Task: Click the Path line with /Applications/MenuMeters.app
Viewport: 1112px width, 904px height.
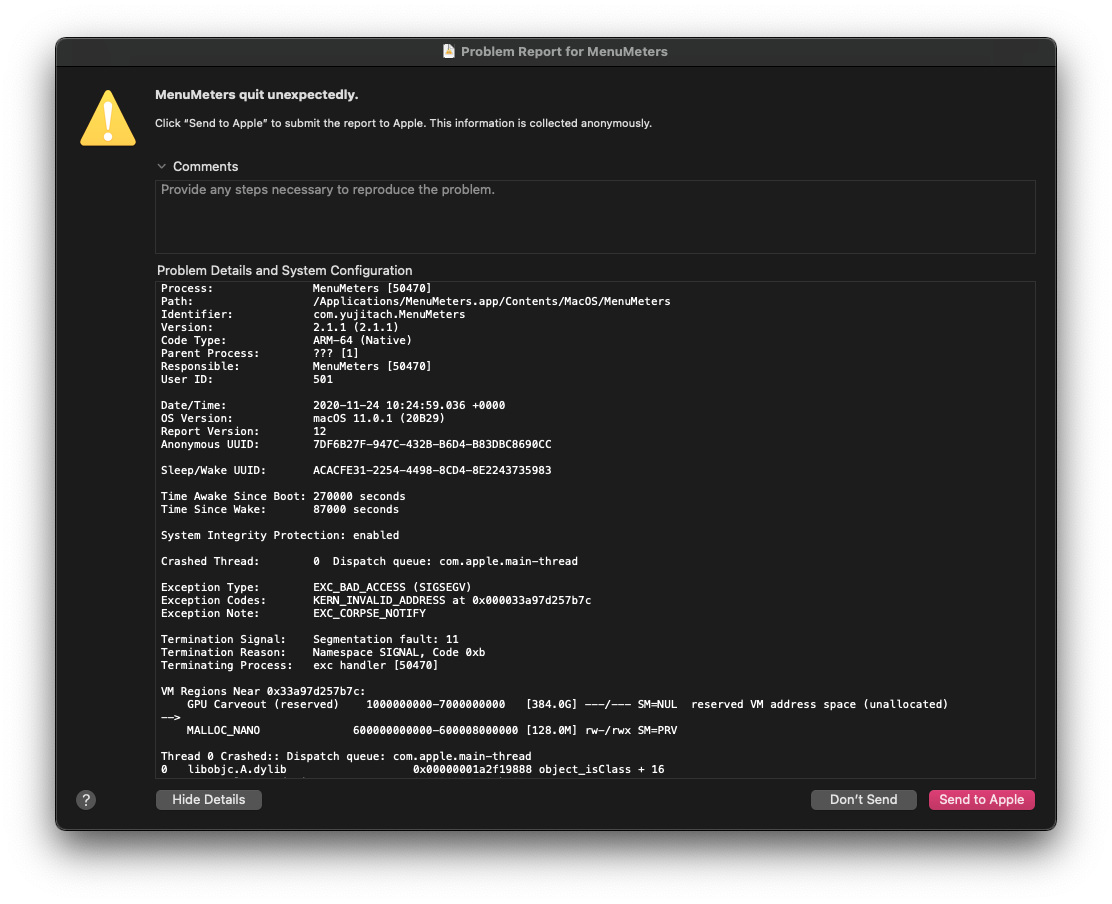Action: (x=416, y=301)
